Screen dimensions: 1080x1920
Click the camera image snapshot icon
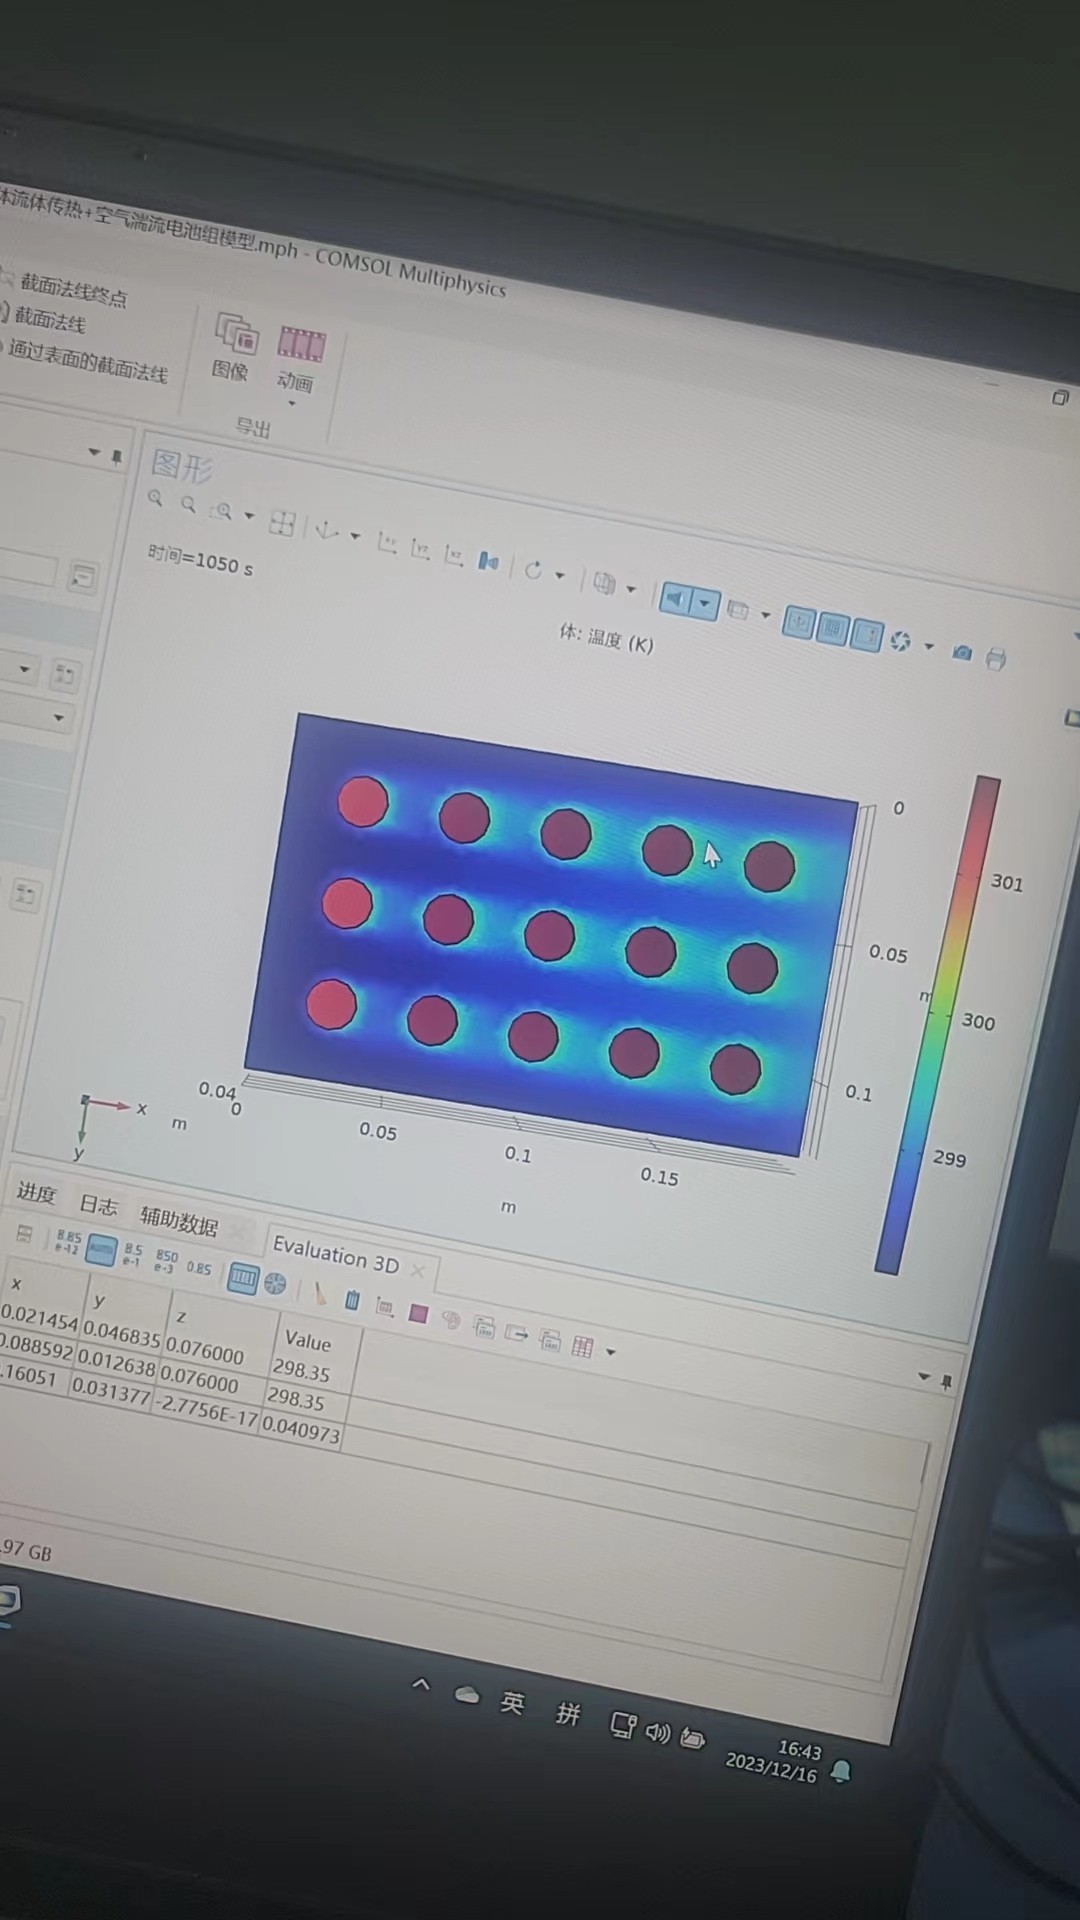[962, 653]
